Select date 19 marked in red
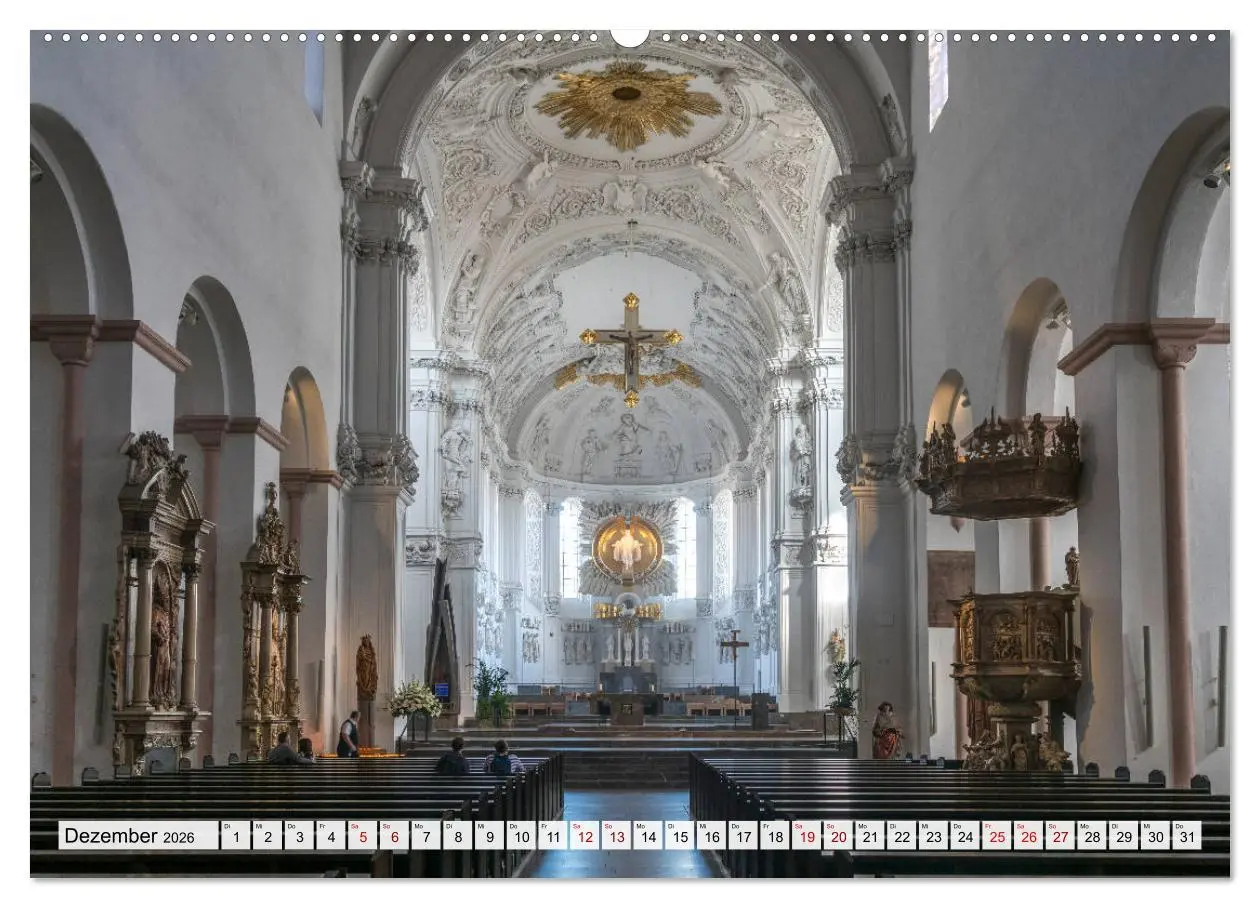The image size is (1260, 908). click(x=806, y=836)
